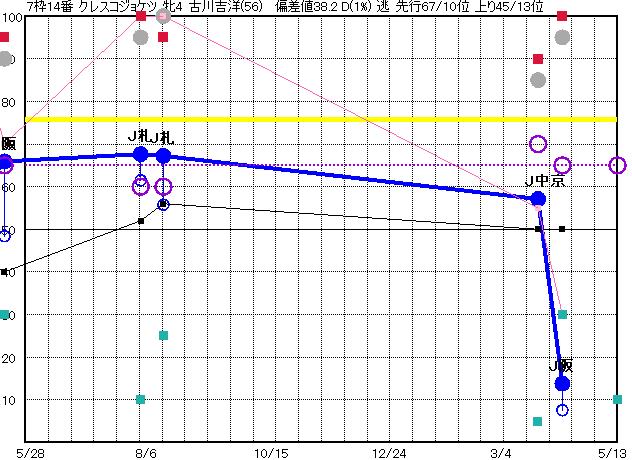Click the purple circle directly above J中京 label

point(538,144)
